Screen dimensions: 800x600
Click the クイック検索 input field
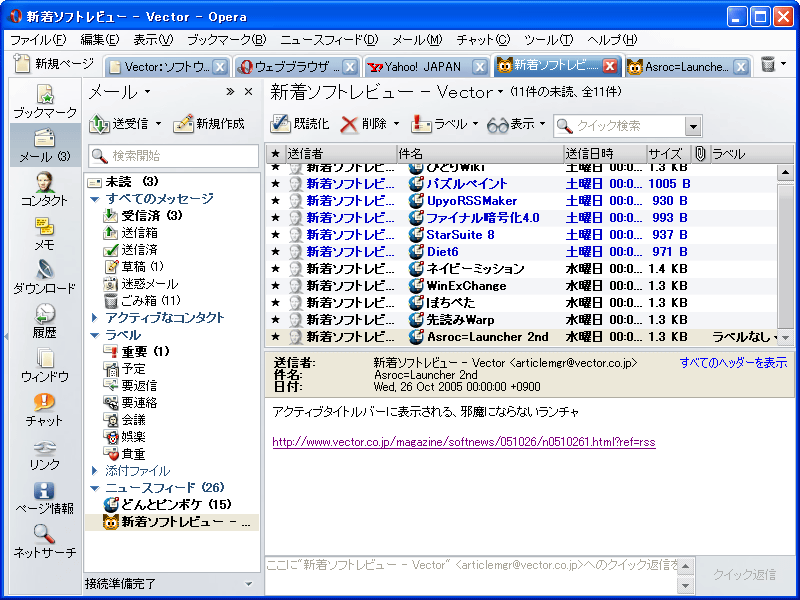click(619, 126)
